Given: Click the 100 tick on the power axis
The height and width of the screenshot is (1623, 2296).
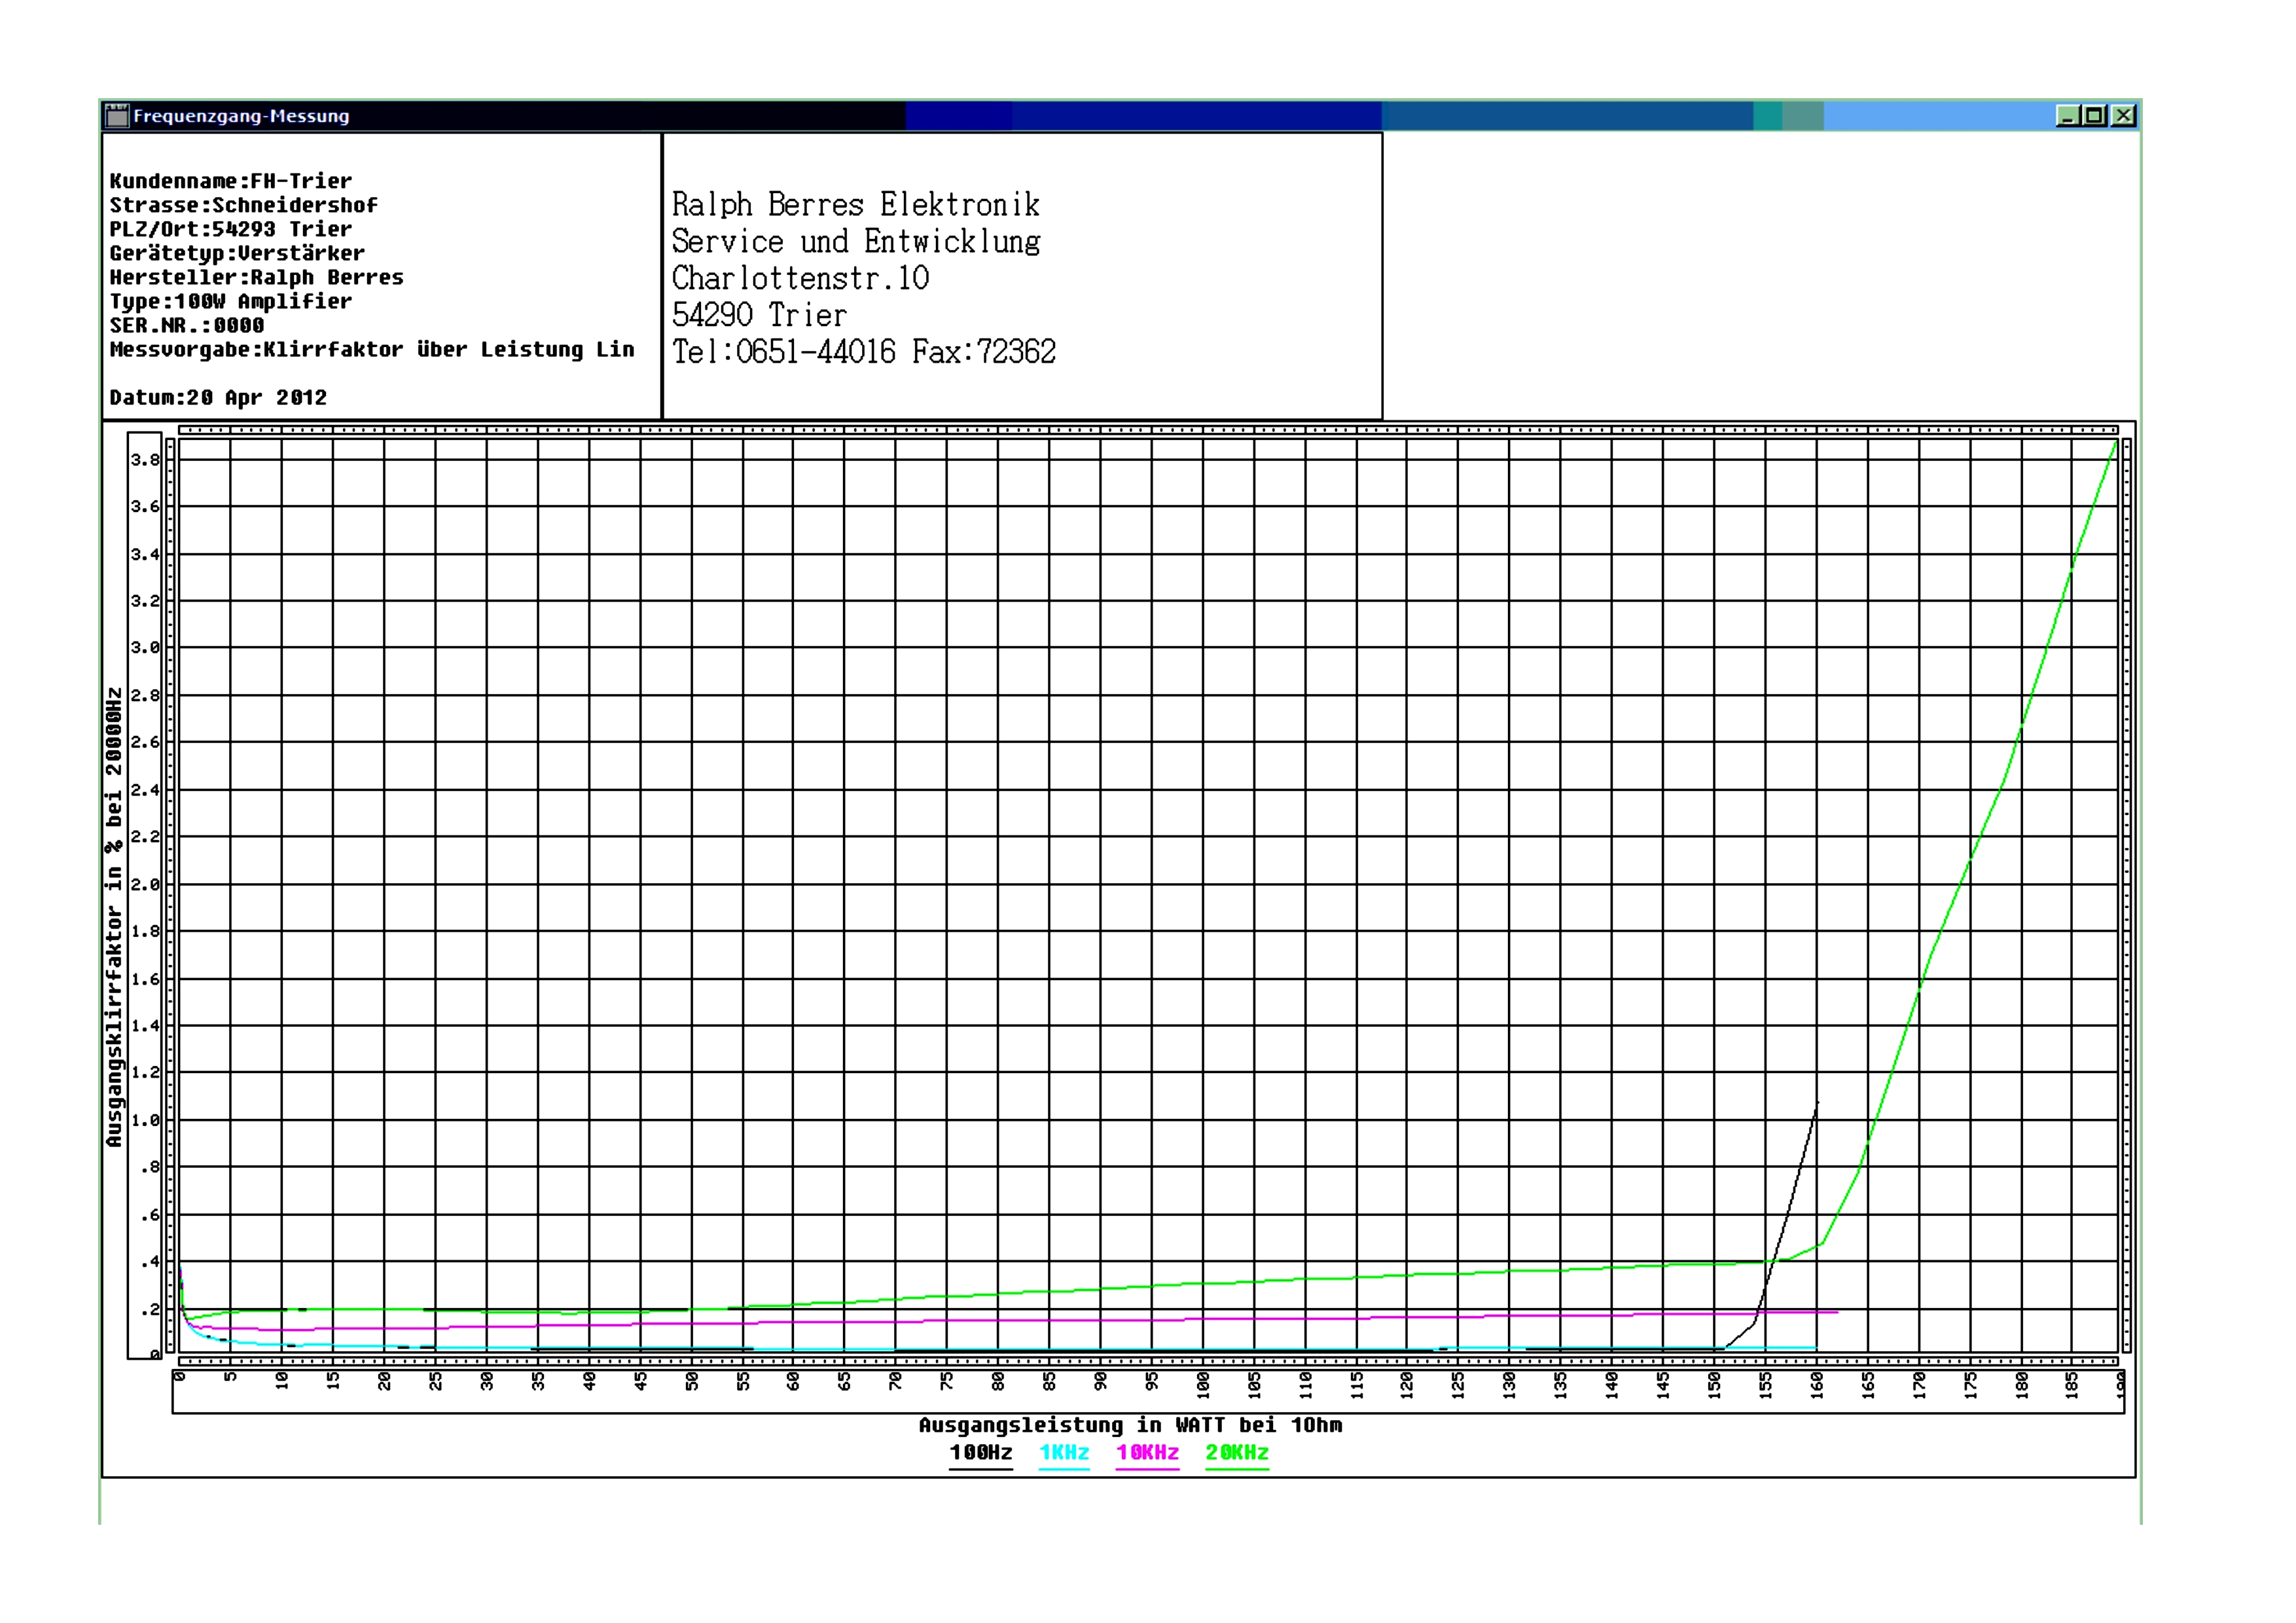Looking at the screenshot, I should (x=1203, y=1384).
